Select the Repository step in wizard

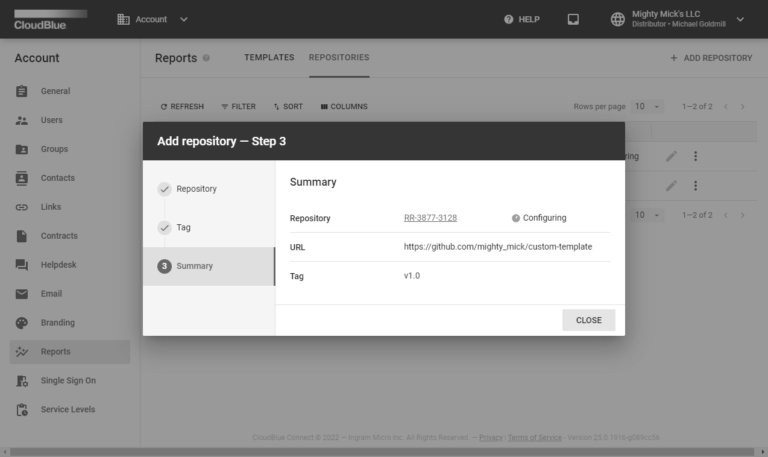pos(209,189)
